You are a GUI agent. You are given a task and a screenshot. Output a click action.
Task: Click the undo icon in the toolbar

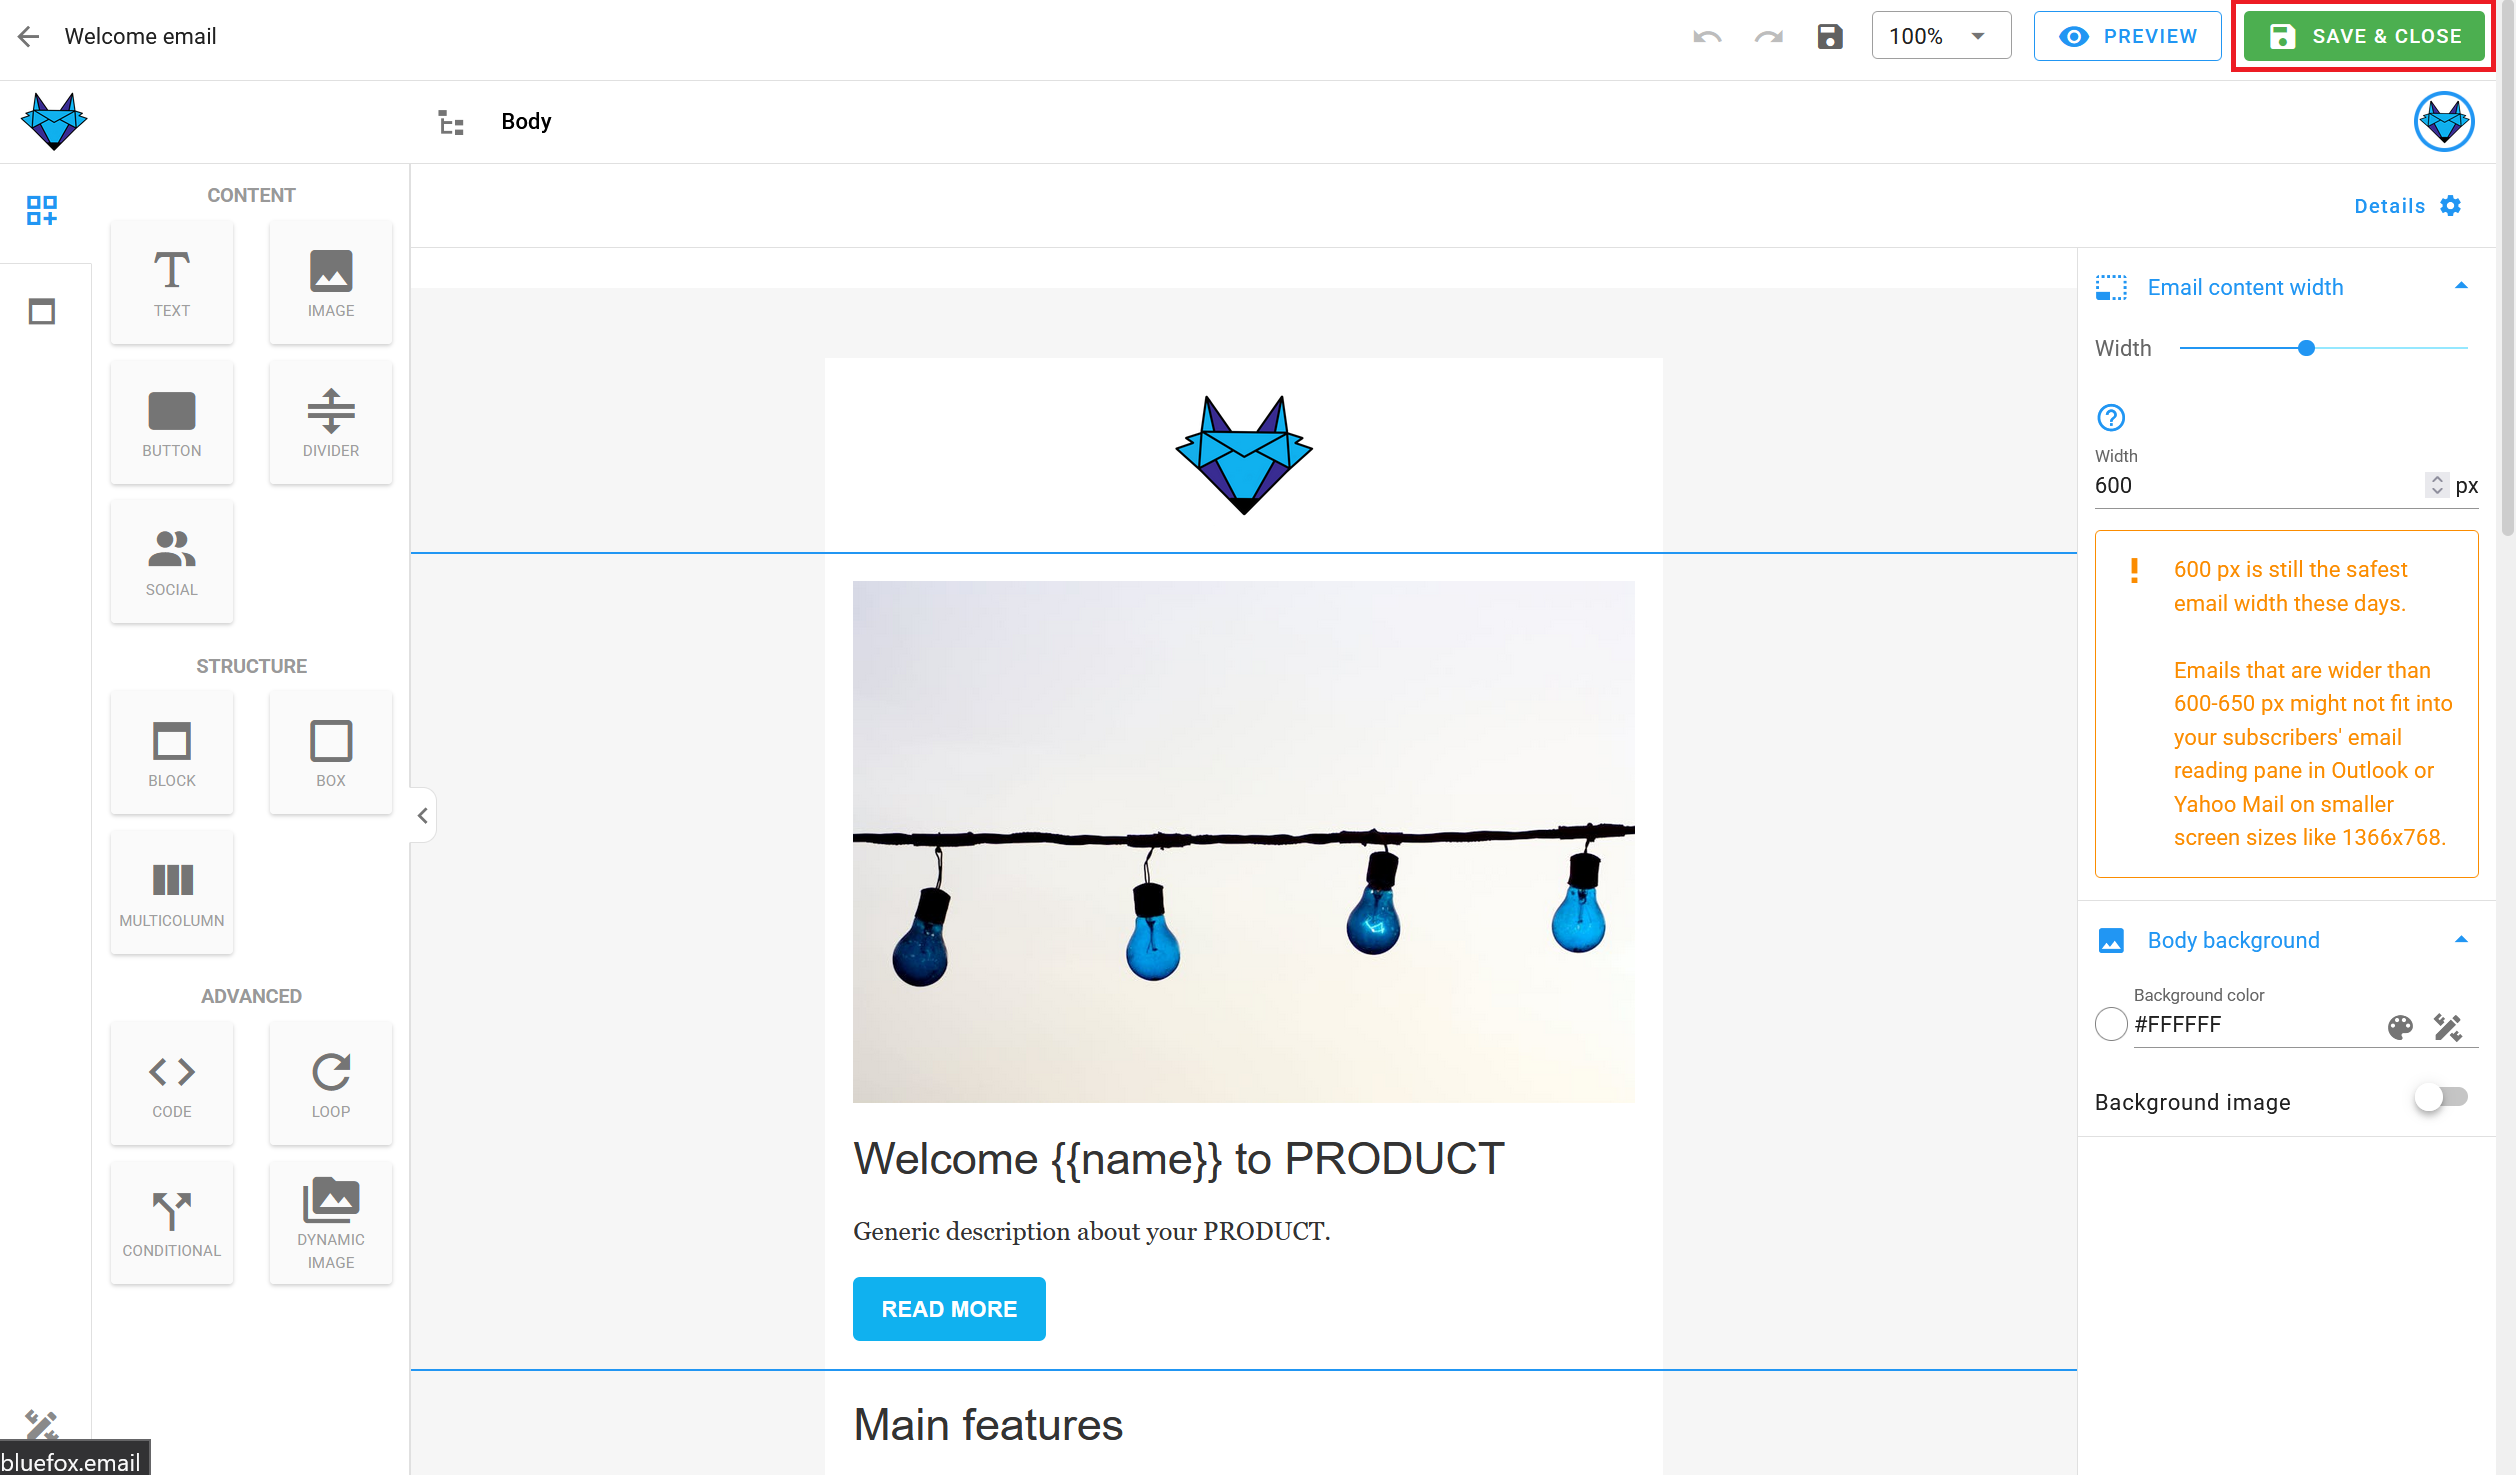[x=1708, y=36]
